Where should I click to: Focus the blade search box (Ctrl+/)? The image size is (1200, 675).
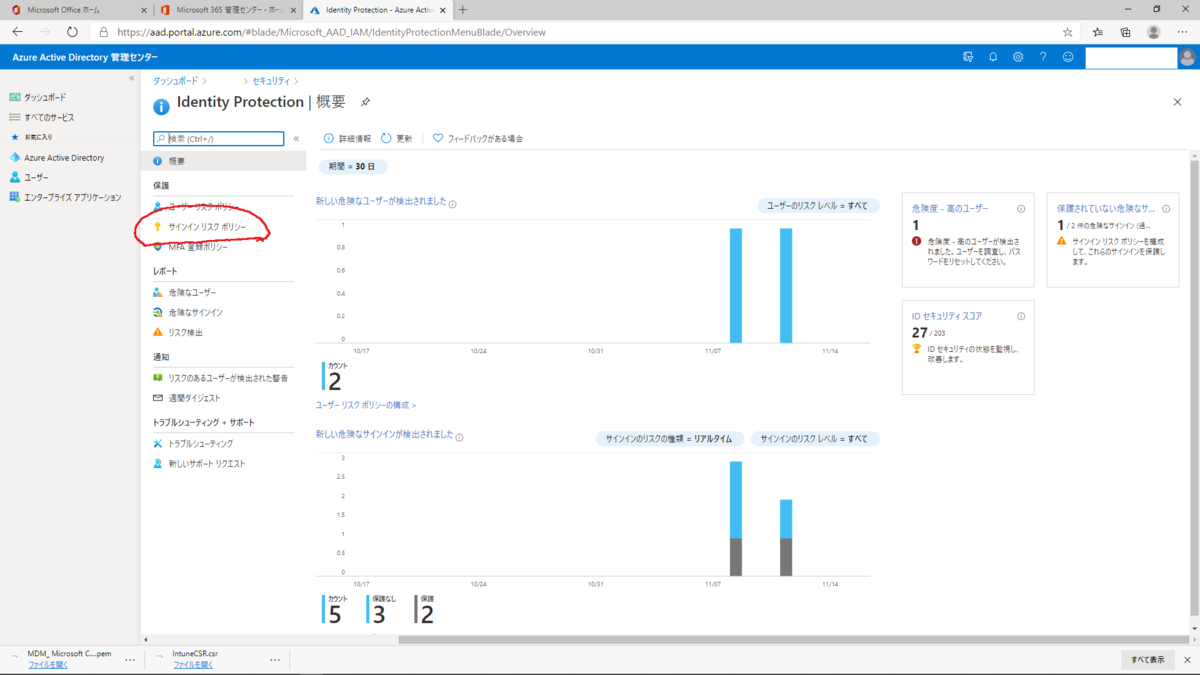(219, 139)
